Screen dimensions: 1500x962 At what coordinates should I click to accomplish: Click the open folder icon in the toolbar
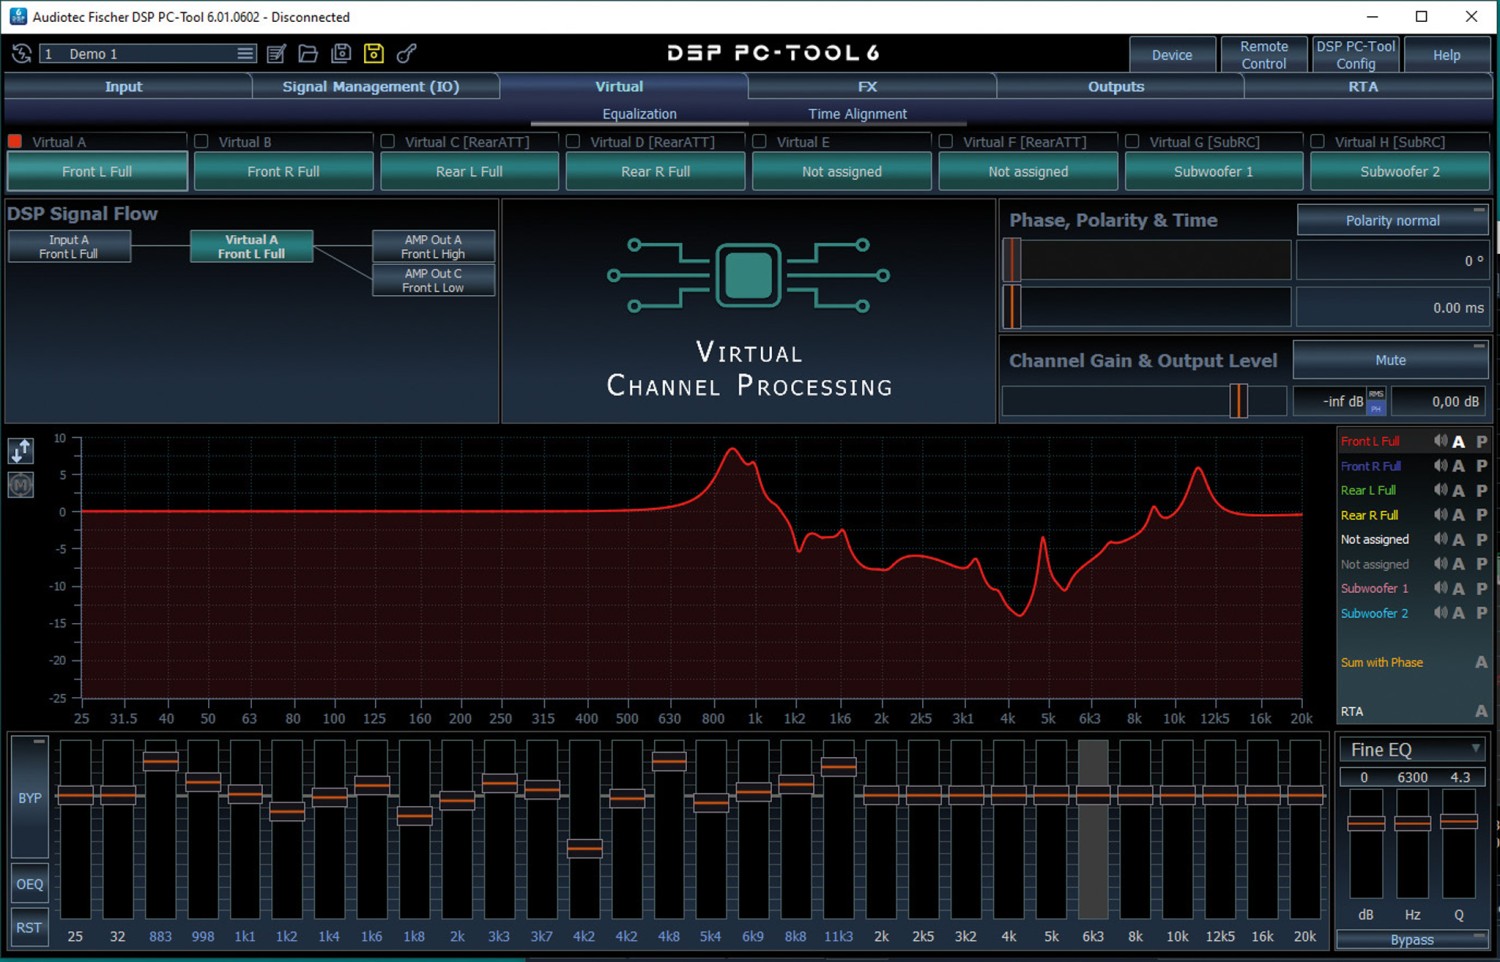click(x=308, y=54)
